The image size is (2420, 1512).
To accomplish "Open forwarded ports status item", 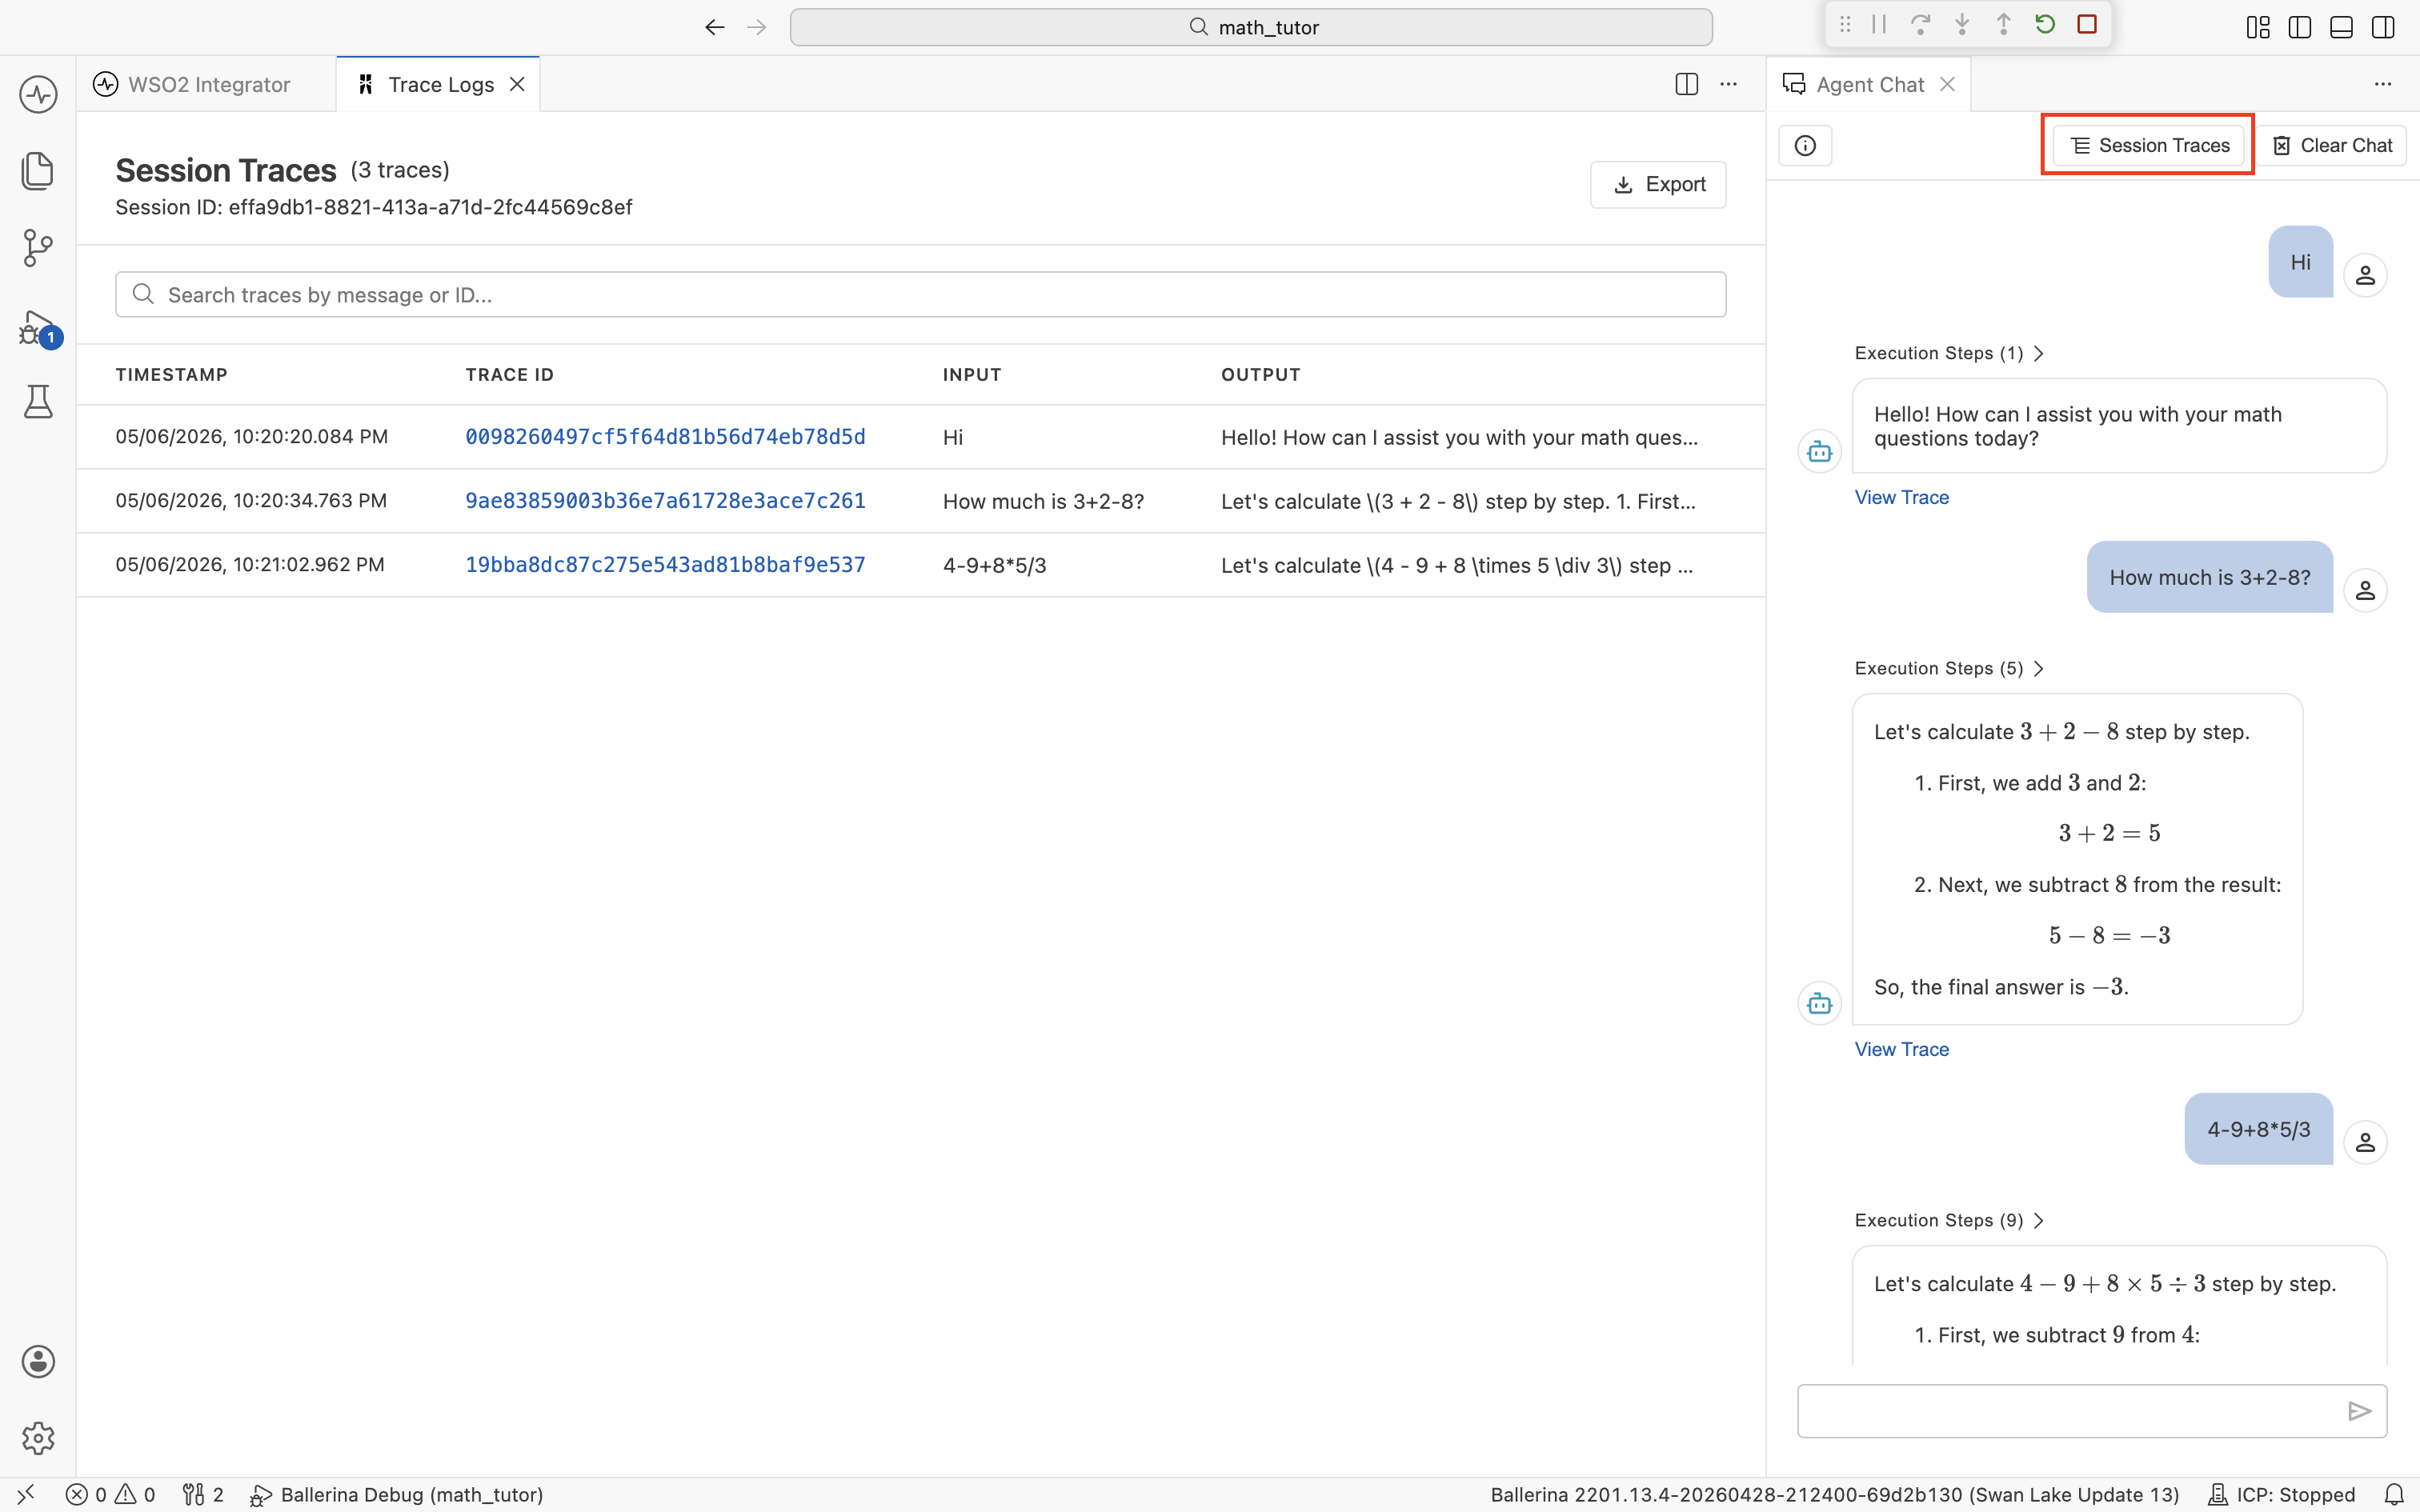I will (x=204, y=1495).
